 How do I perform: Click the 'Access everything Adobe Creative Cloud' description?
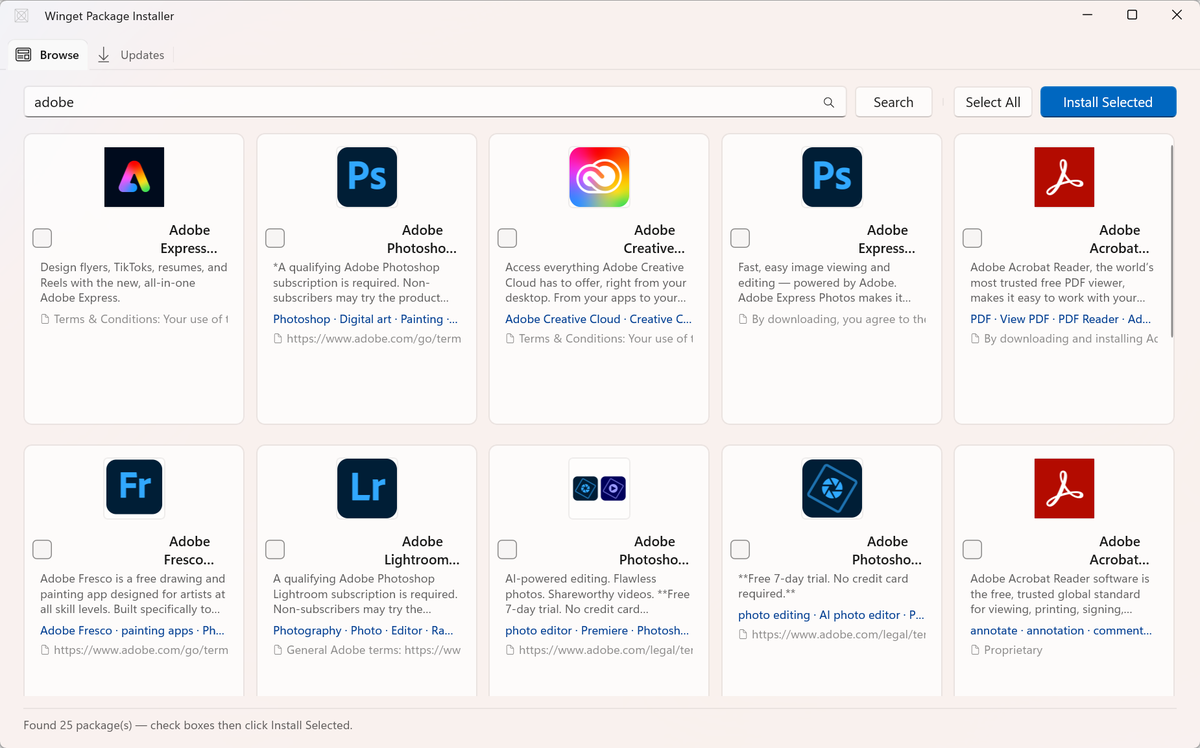pos(596,282)
